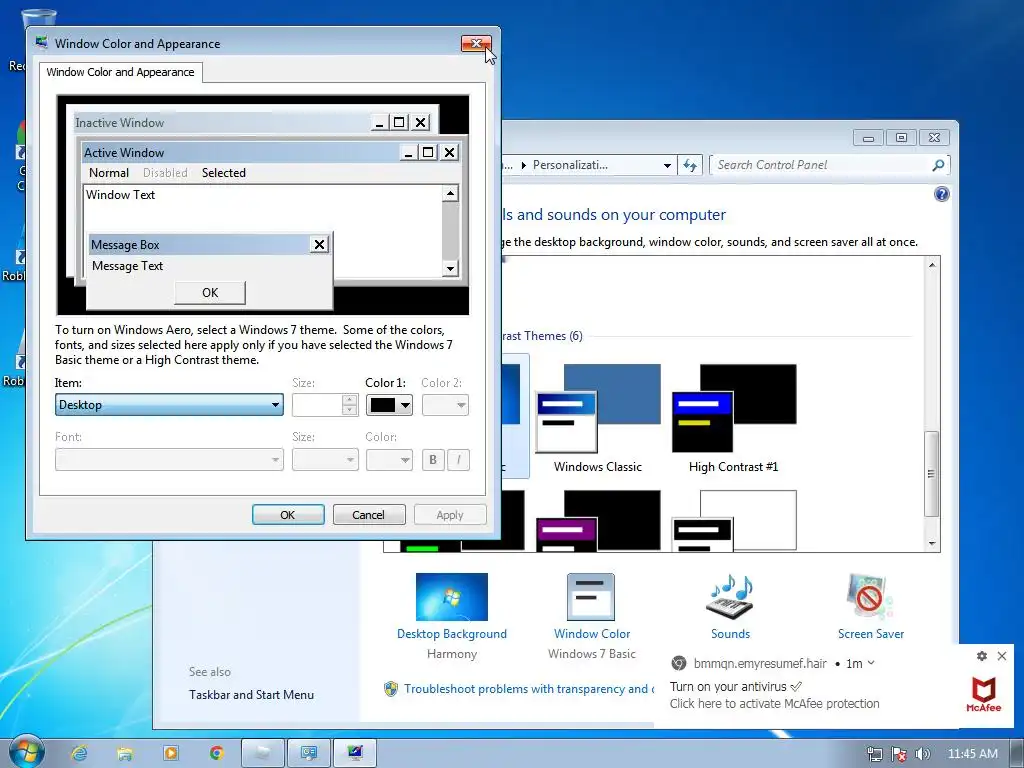Select the Windows Classic theme thumbnail

(598, 408)
